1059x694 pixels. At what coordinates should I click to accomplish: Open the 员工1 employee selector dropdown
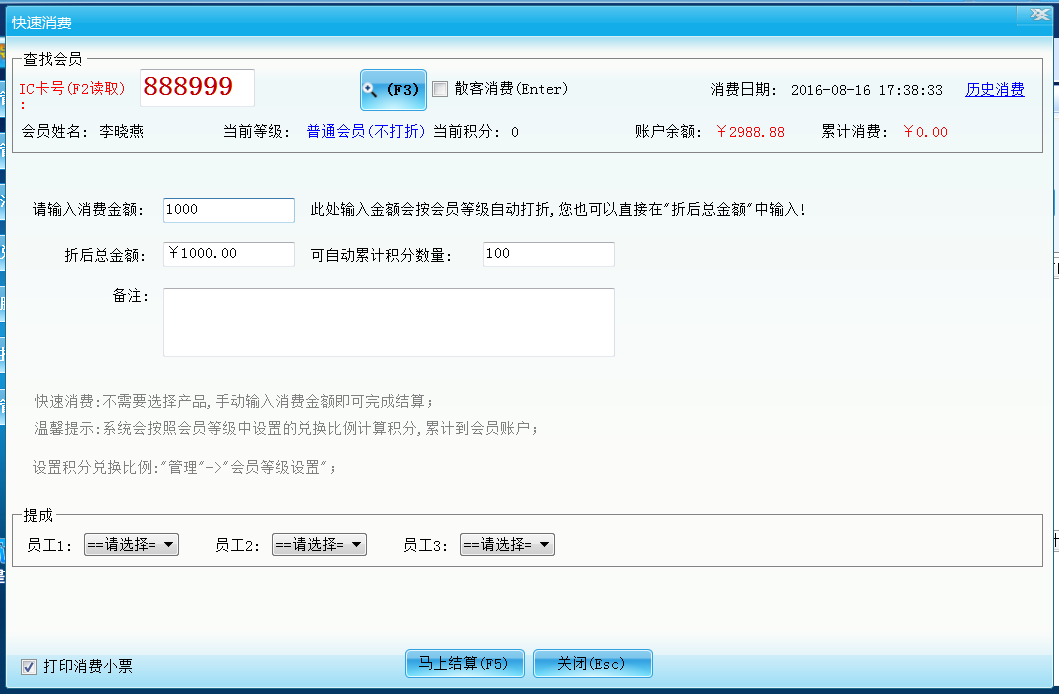coord(131,545)
